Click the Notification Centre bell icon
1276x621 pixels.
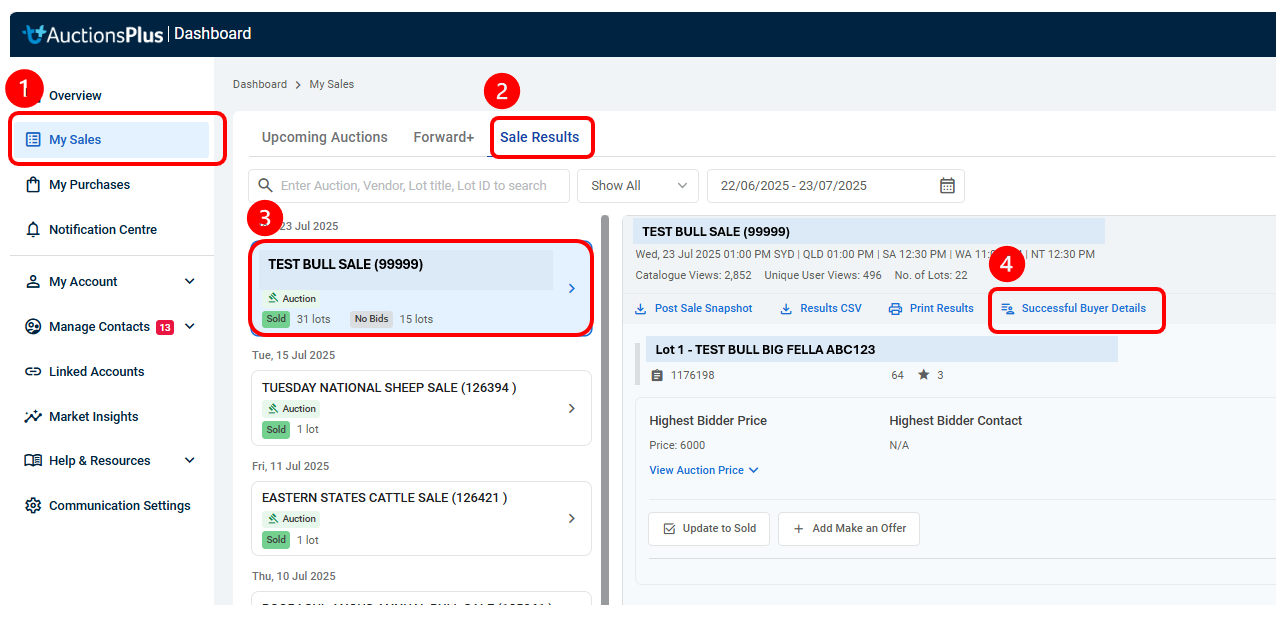[33, 230]
